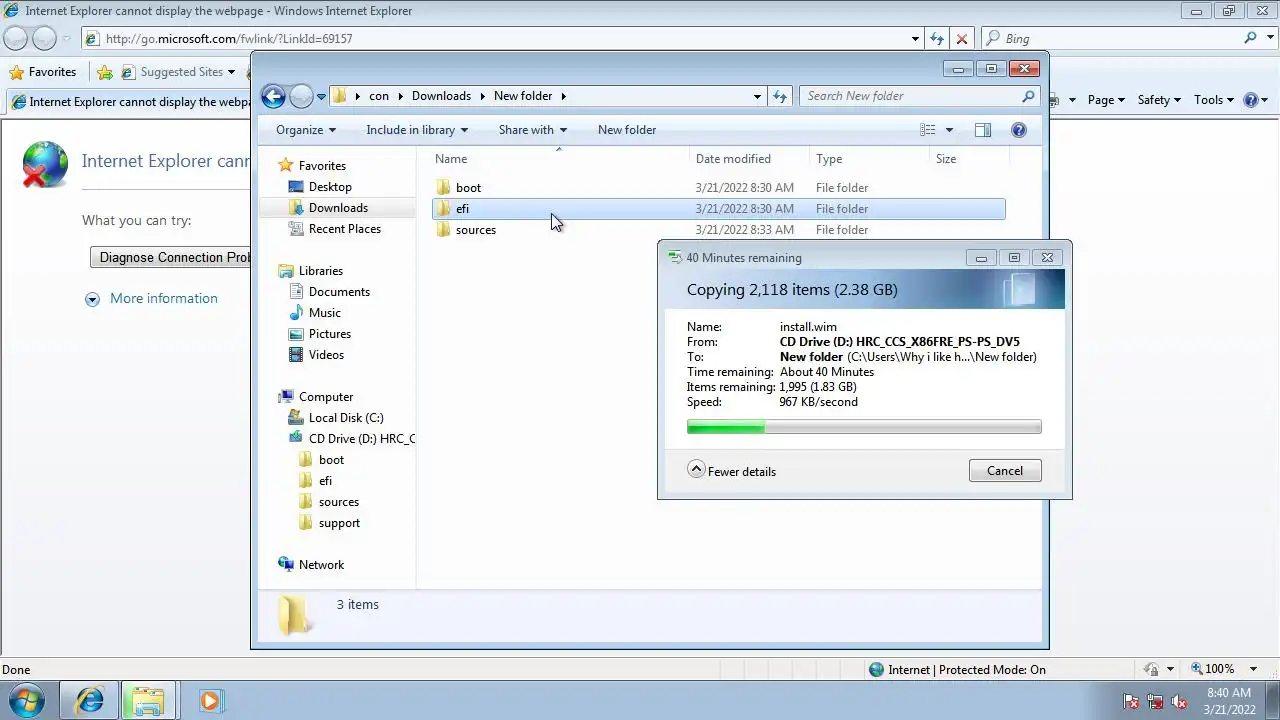Click the New folder toolbar button
Image resolution: width=1280 pixels, height=720 pixels.
[x=627, y=130]
